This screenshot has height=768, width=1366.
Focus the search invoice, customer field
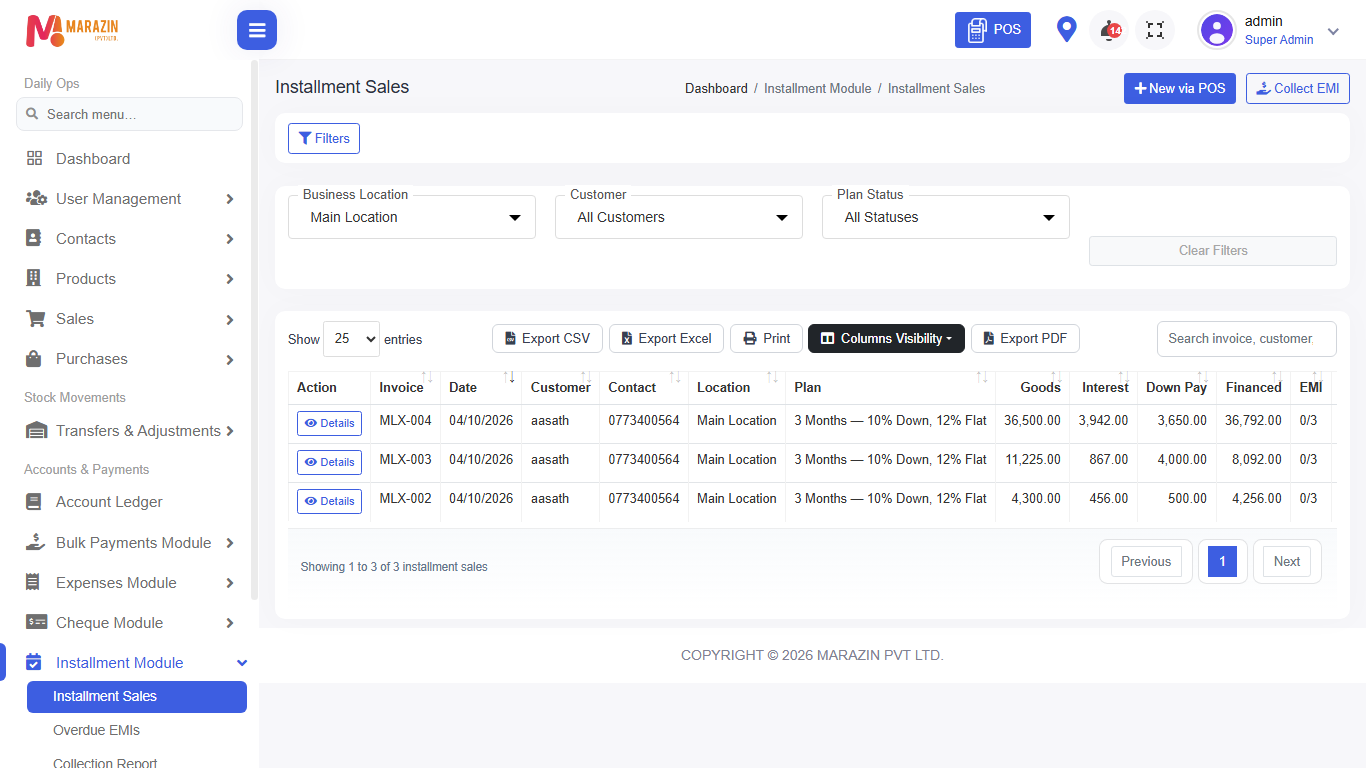coord(1247,339)
